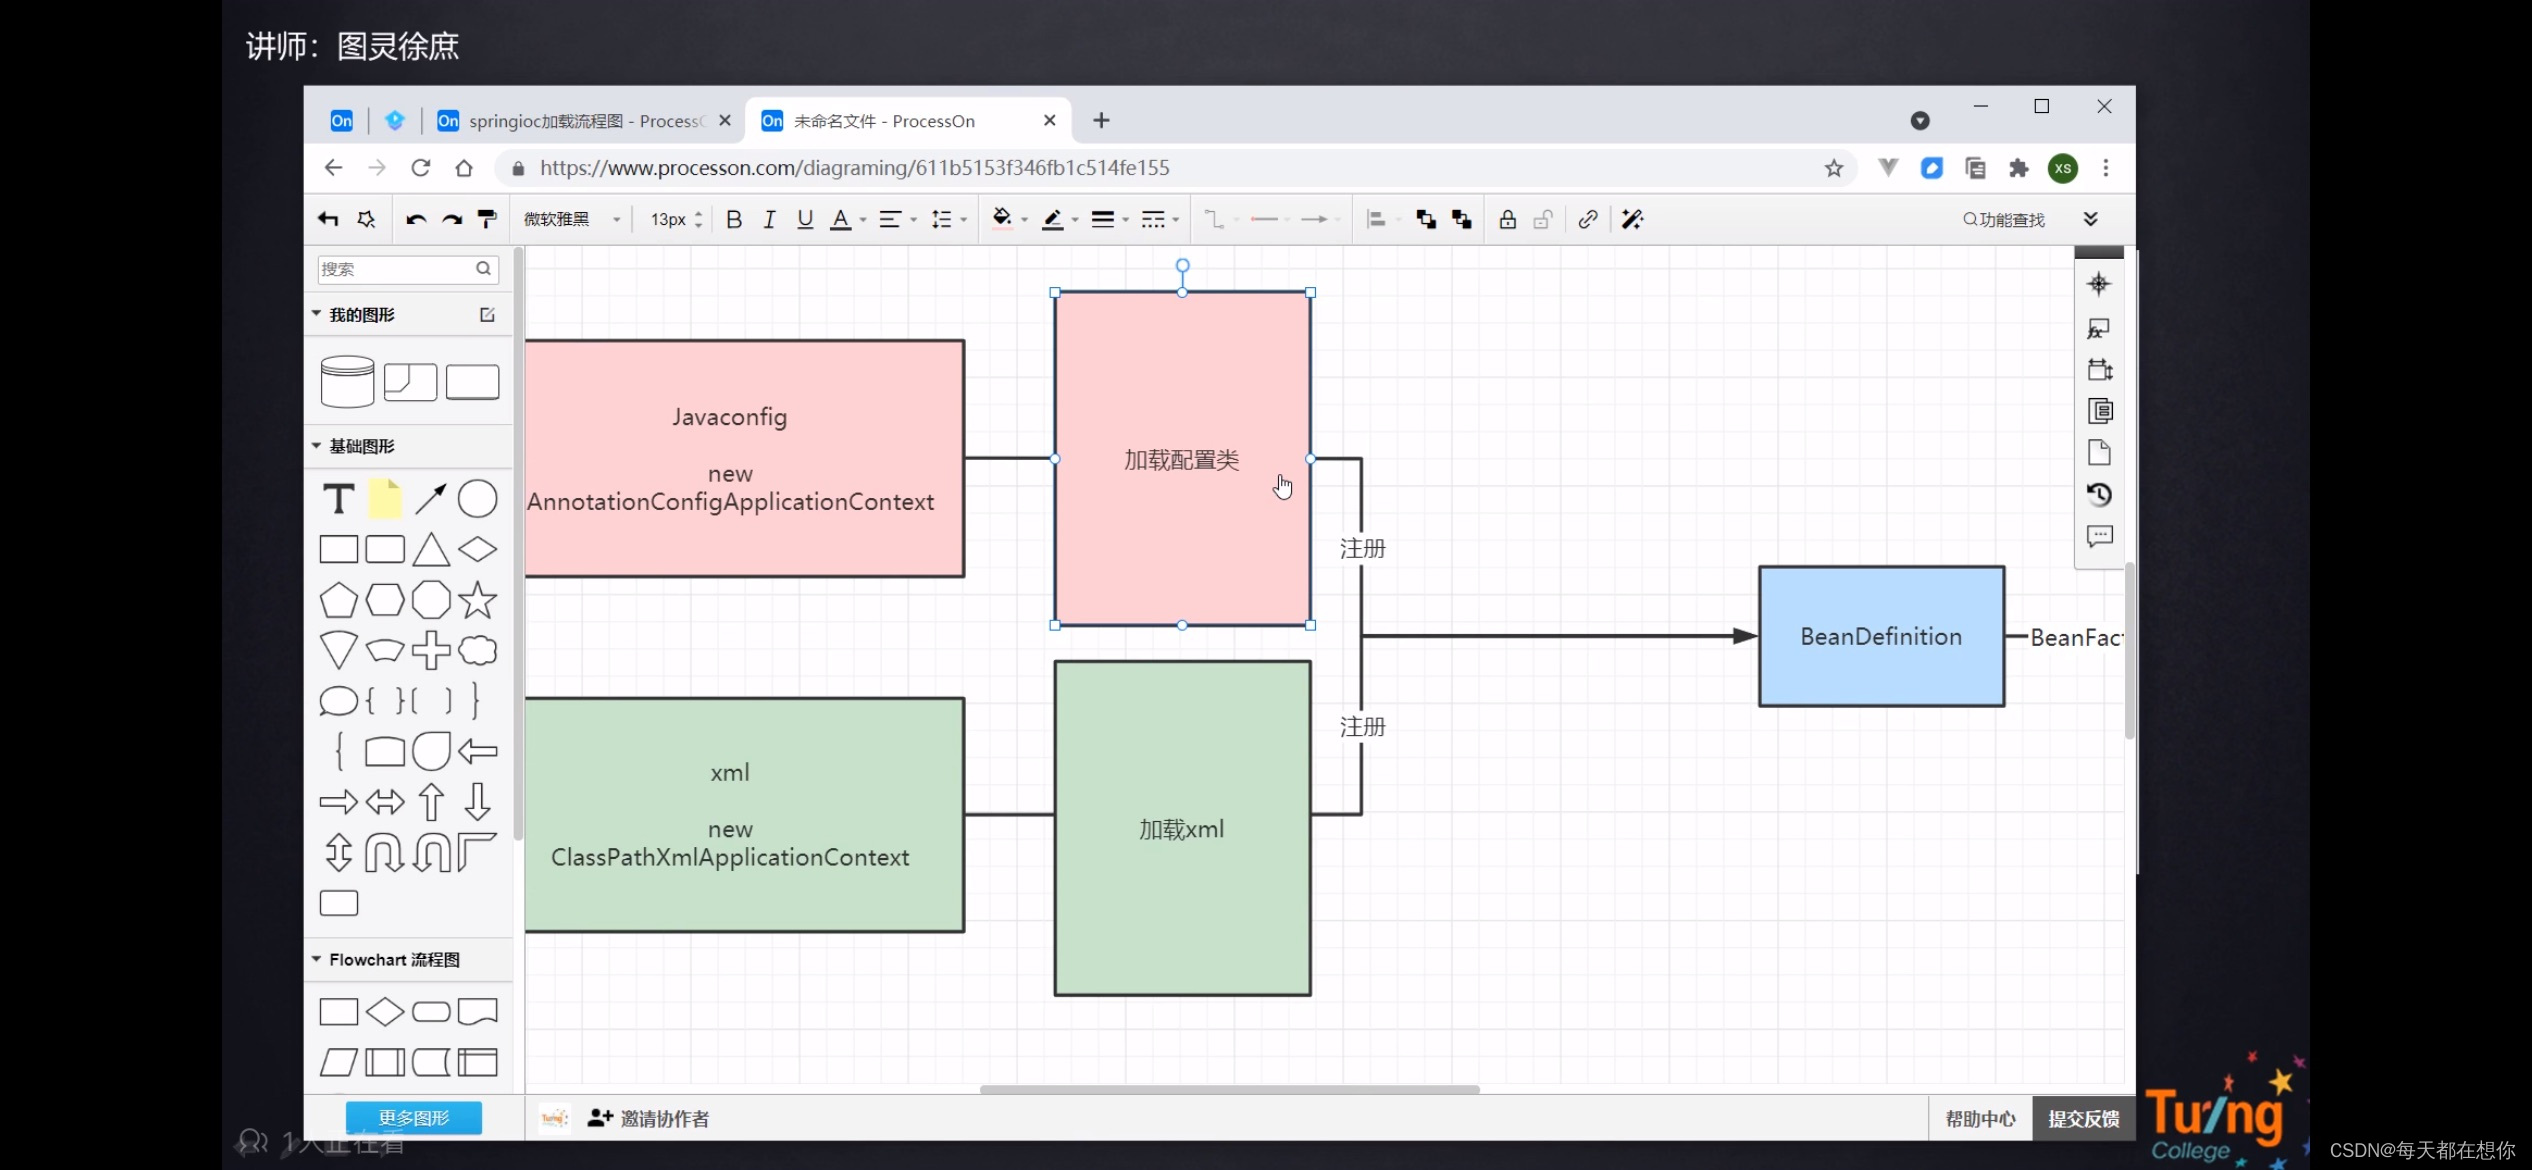Viewport: 2532px width, 1170px height.
Task: Open the browser extensions puzzle icon
Action: point(2019,168)
